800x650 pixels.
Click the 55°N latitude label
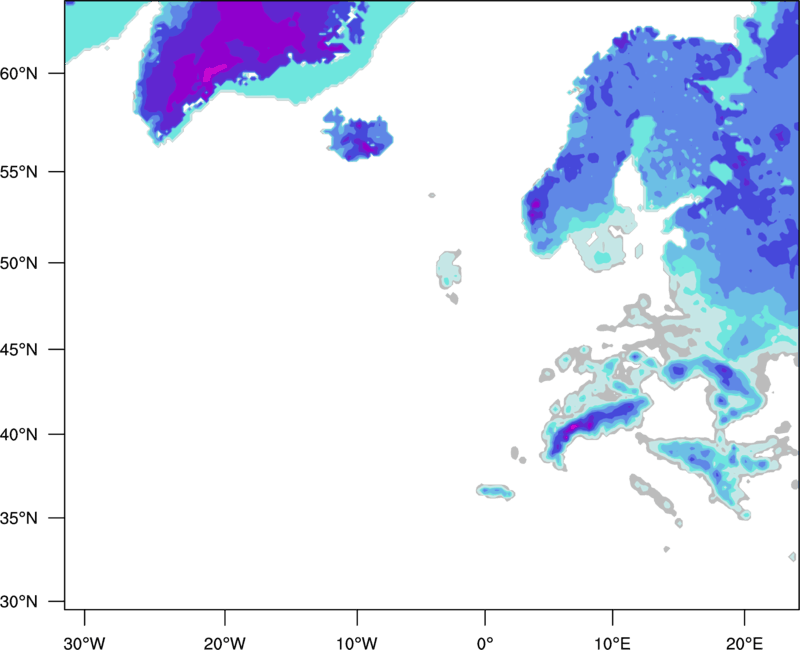click(x=19, y=172)
